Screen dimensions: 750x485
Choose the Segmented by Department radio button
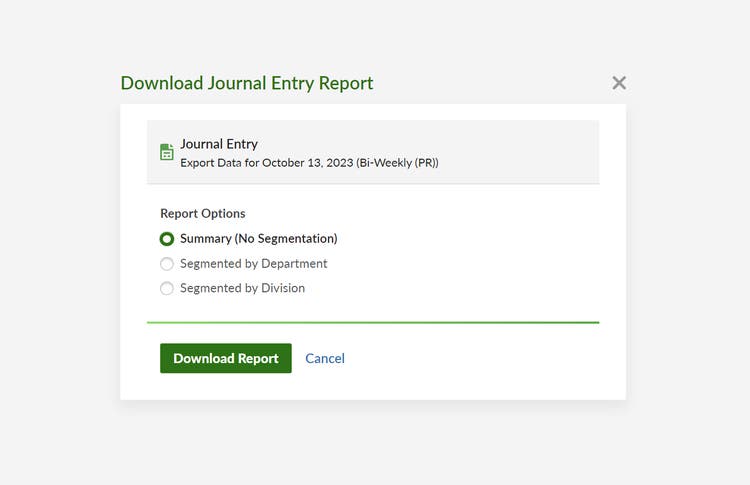coord(167,264)
